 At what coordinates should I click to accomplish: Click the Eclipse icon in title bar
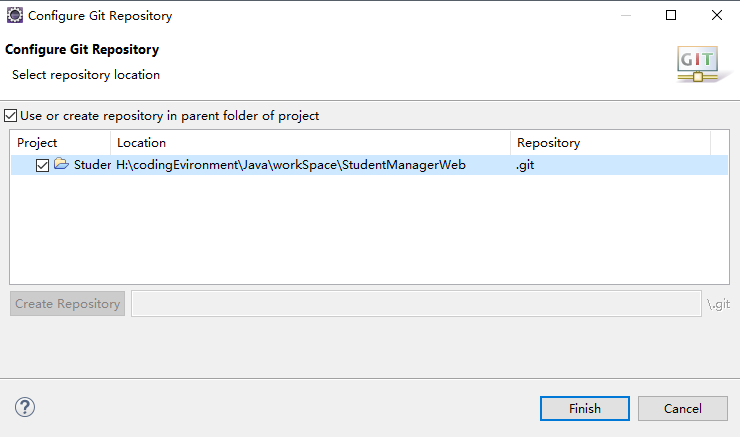(x=15, y=15)
